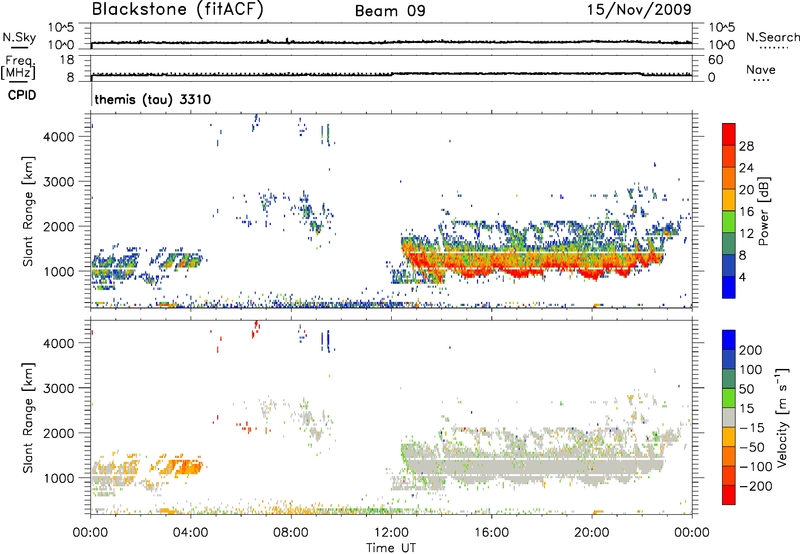Click the '-100' label on the Velocity colorbar
The image size is (800, 554).
(x=756, y=467)
